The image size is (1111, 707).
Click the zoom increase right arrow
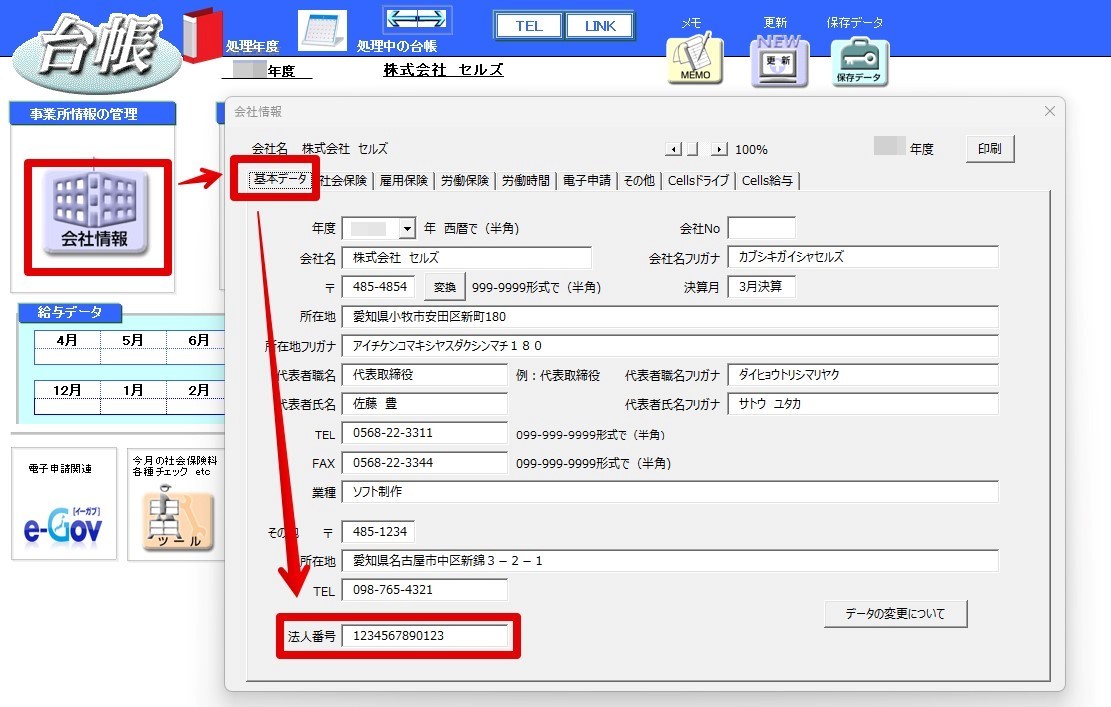point(719,149)
